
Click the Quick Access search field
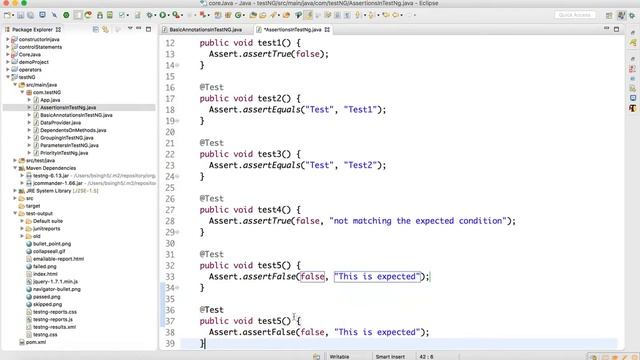(x=574, y=15)
